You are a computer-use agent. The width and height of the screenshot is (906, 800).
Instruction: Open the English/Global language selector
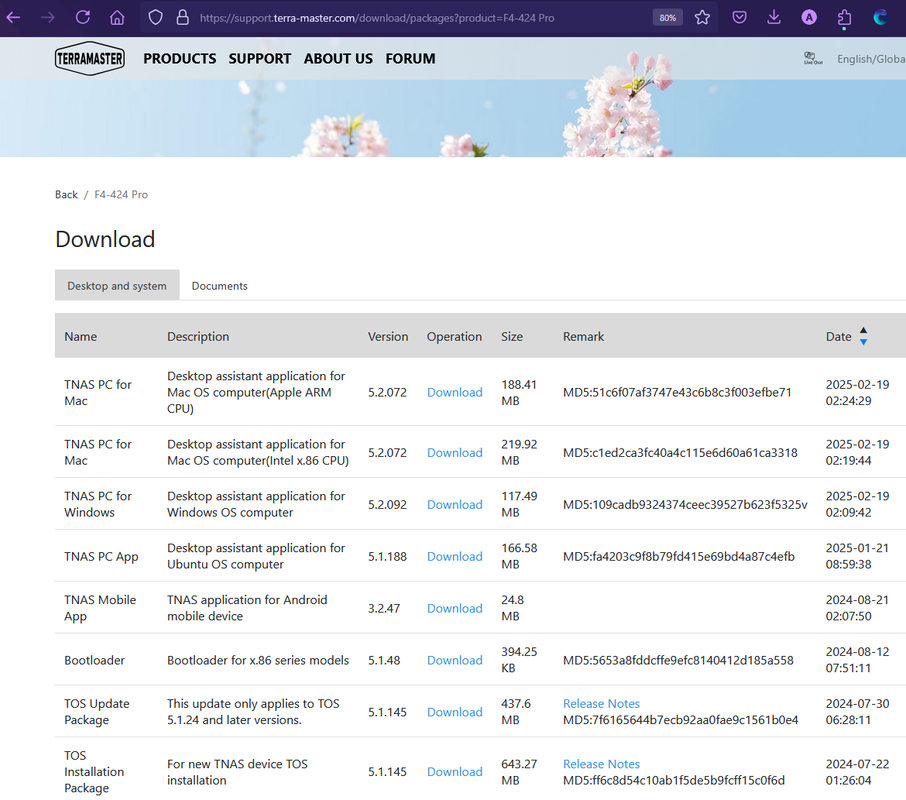tap(871, 59)
